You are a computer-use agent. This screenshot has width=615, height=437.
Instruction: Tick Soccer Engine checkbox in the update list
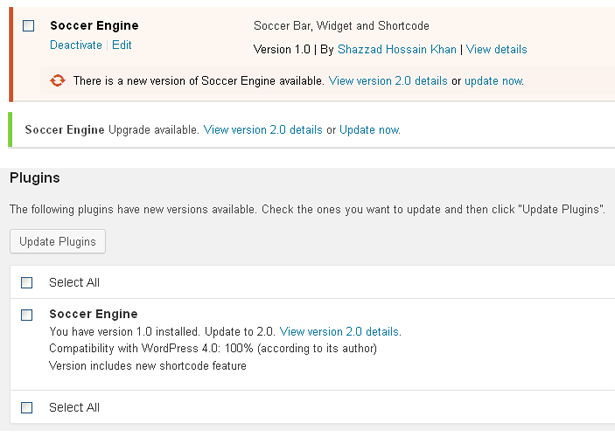27,315
